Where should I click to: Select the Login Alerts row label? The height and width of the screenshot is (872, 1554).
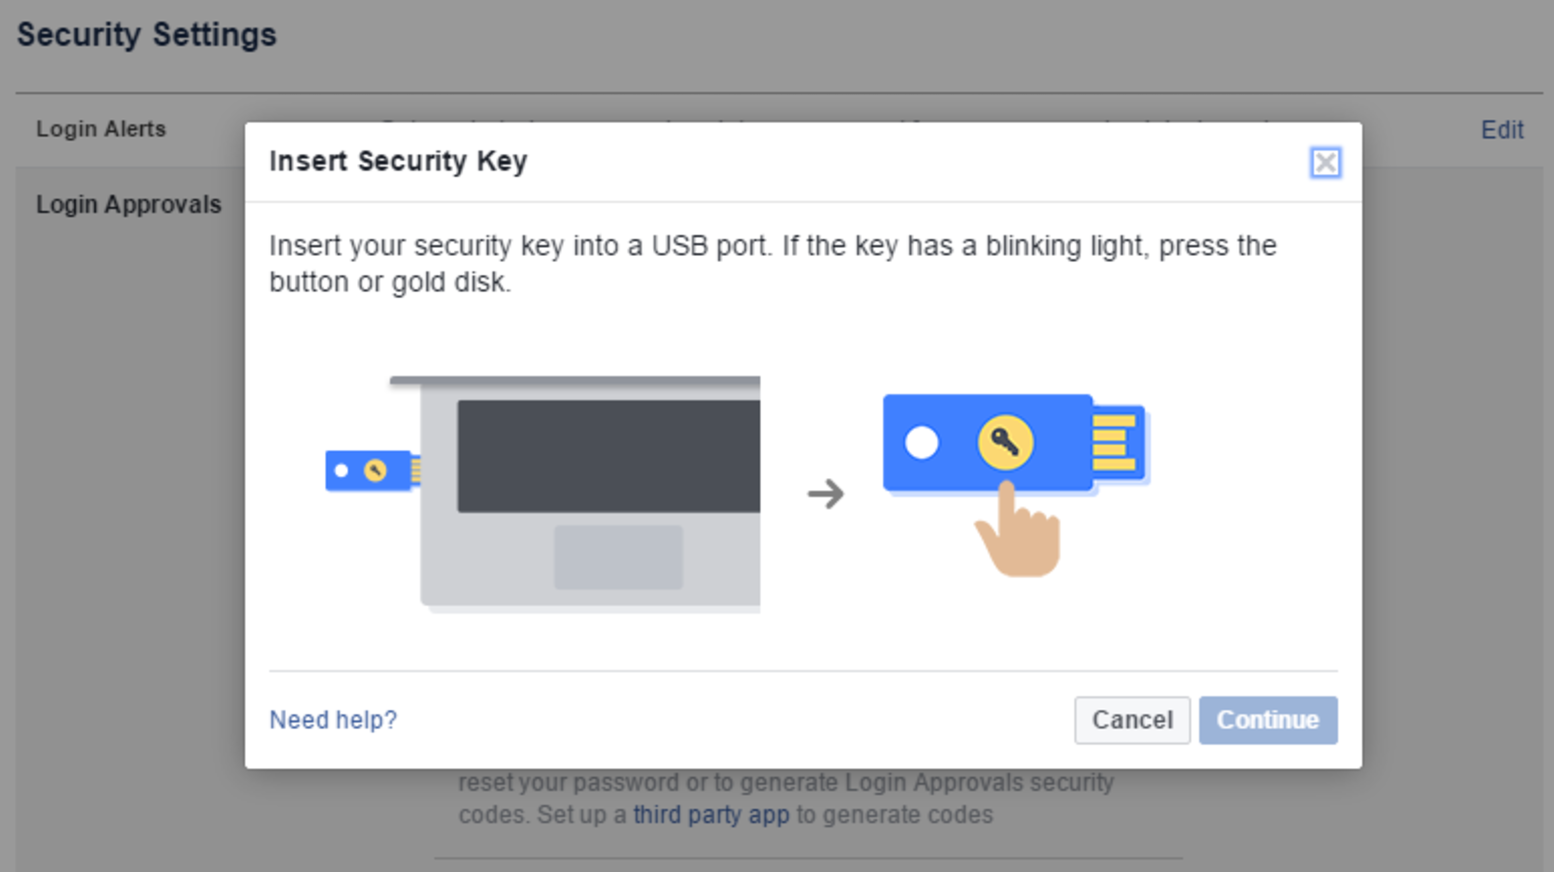(x=101, y=129)
